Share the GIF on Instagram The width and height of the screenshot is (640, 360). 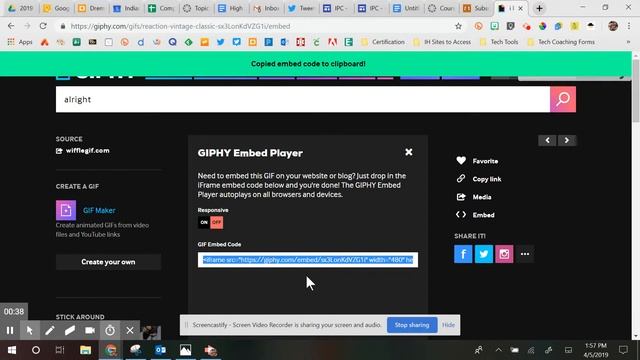click(x=504, y=254)
